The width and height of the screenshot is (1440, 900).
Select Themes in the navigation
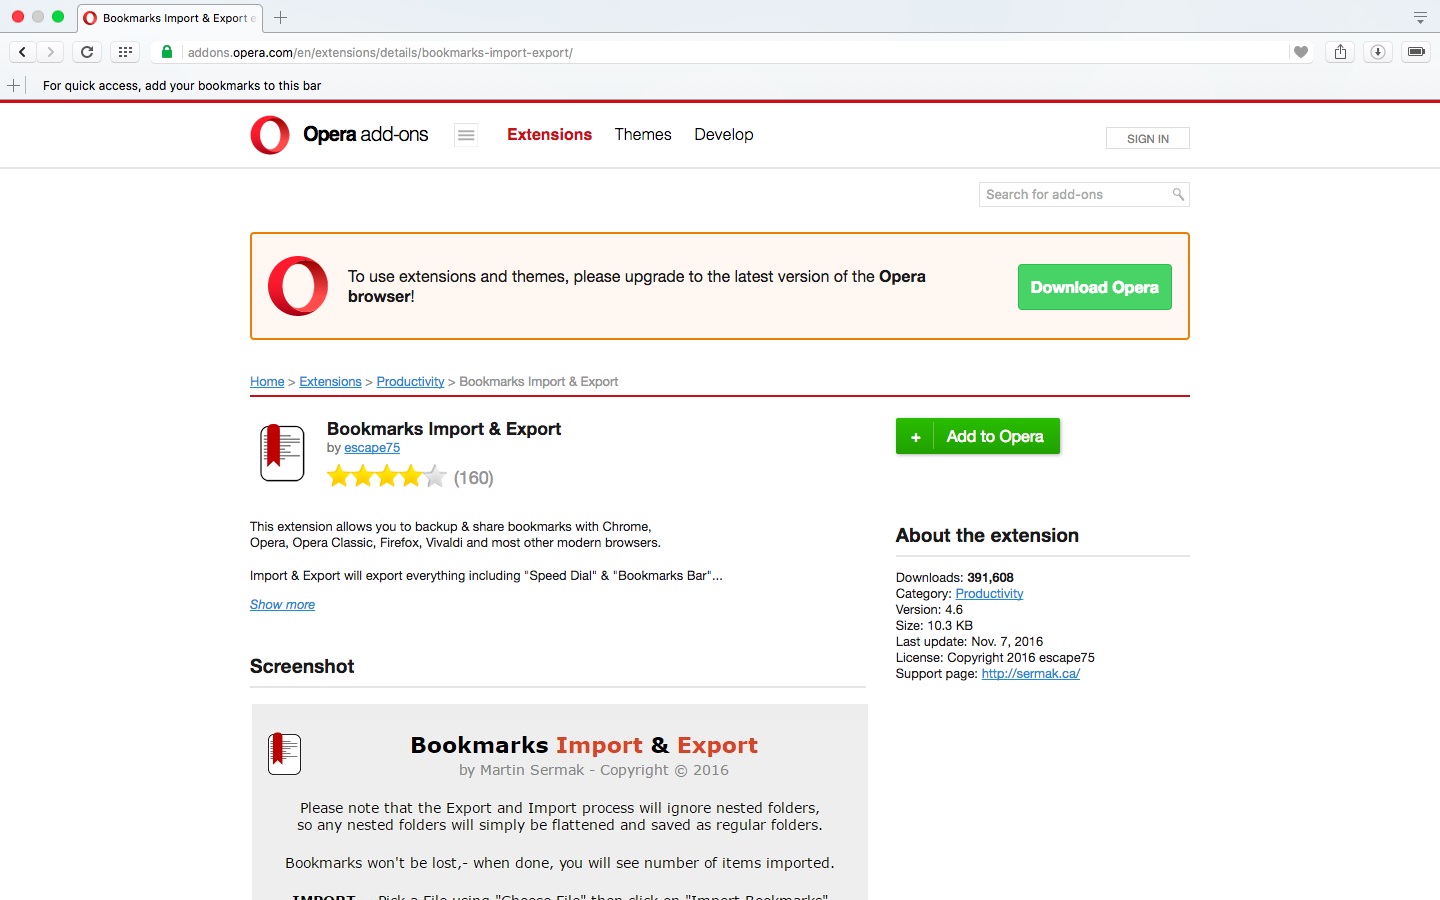point(643,135)
